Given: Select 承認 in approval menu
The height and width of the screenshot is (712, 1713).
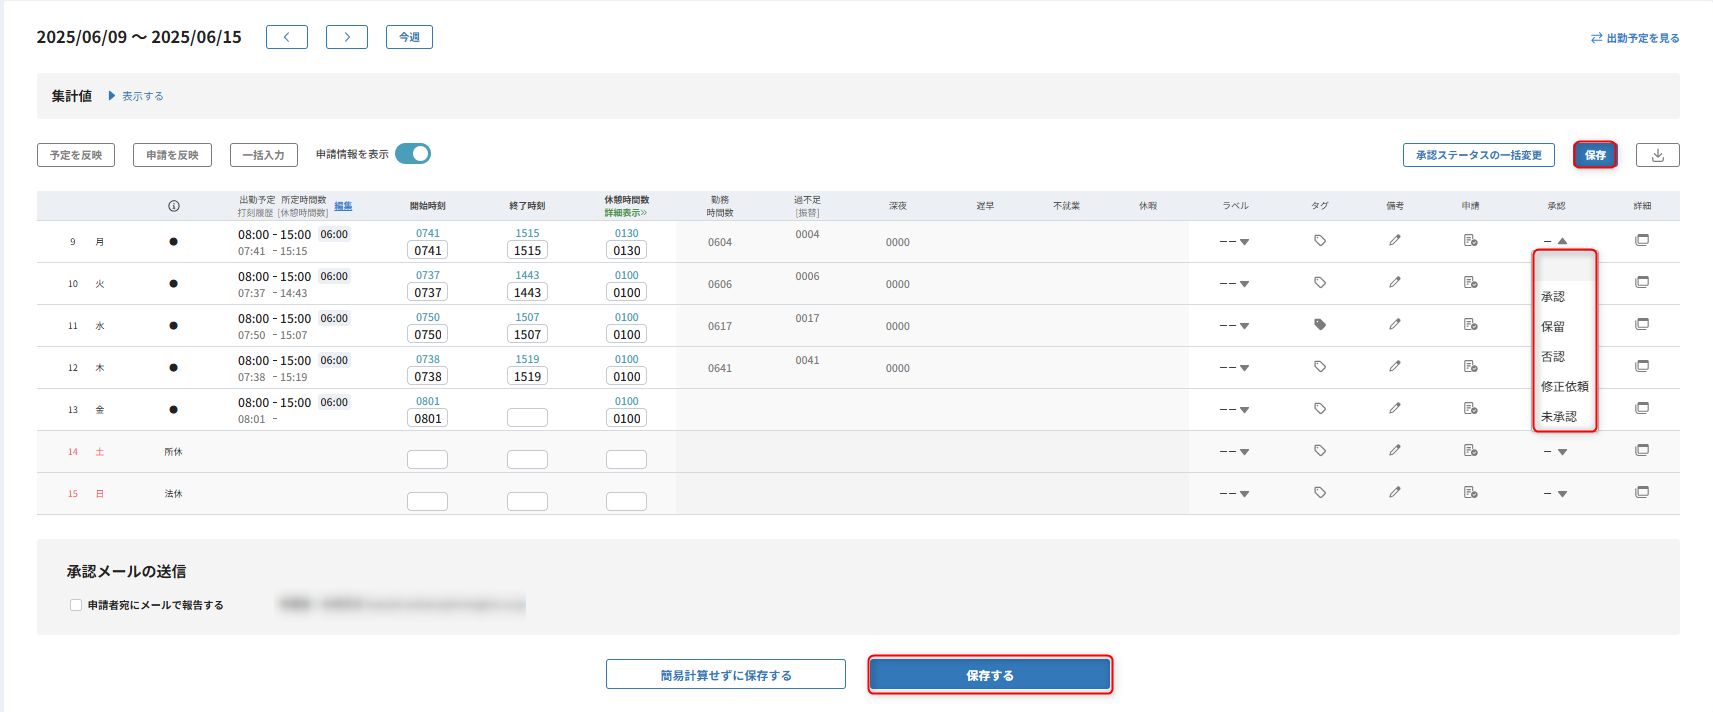Looking at the screenshot, I should pyautogui.click(x=1564, y=297).
